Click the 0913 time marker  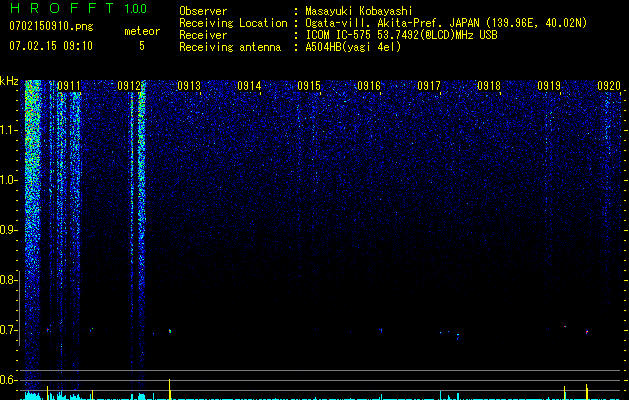coord(189,86)
